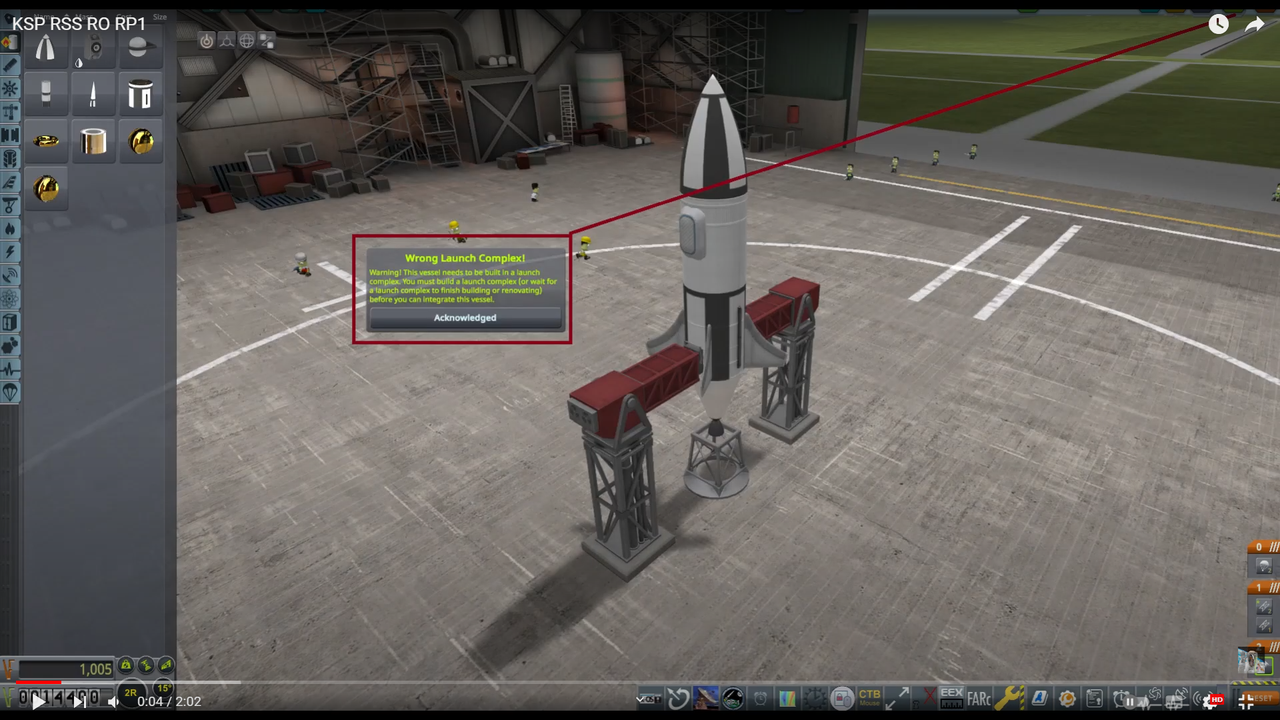Toggle HD quality settings gear

[1211, 701]
